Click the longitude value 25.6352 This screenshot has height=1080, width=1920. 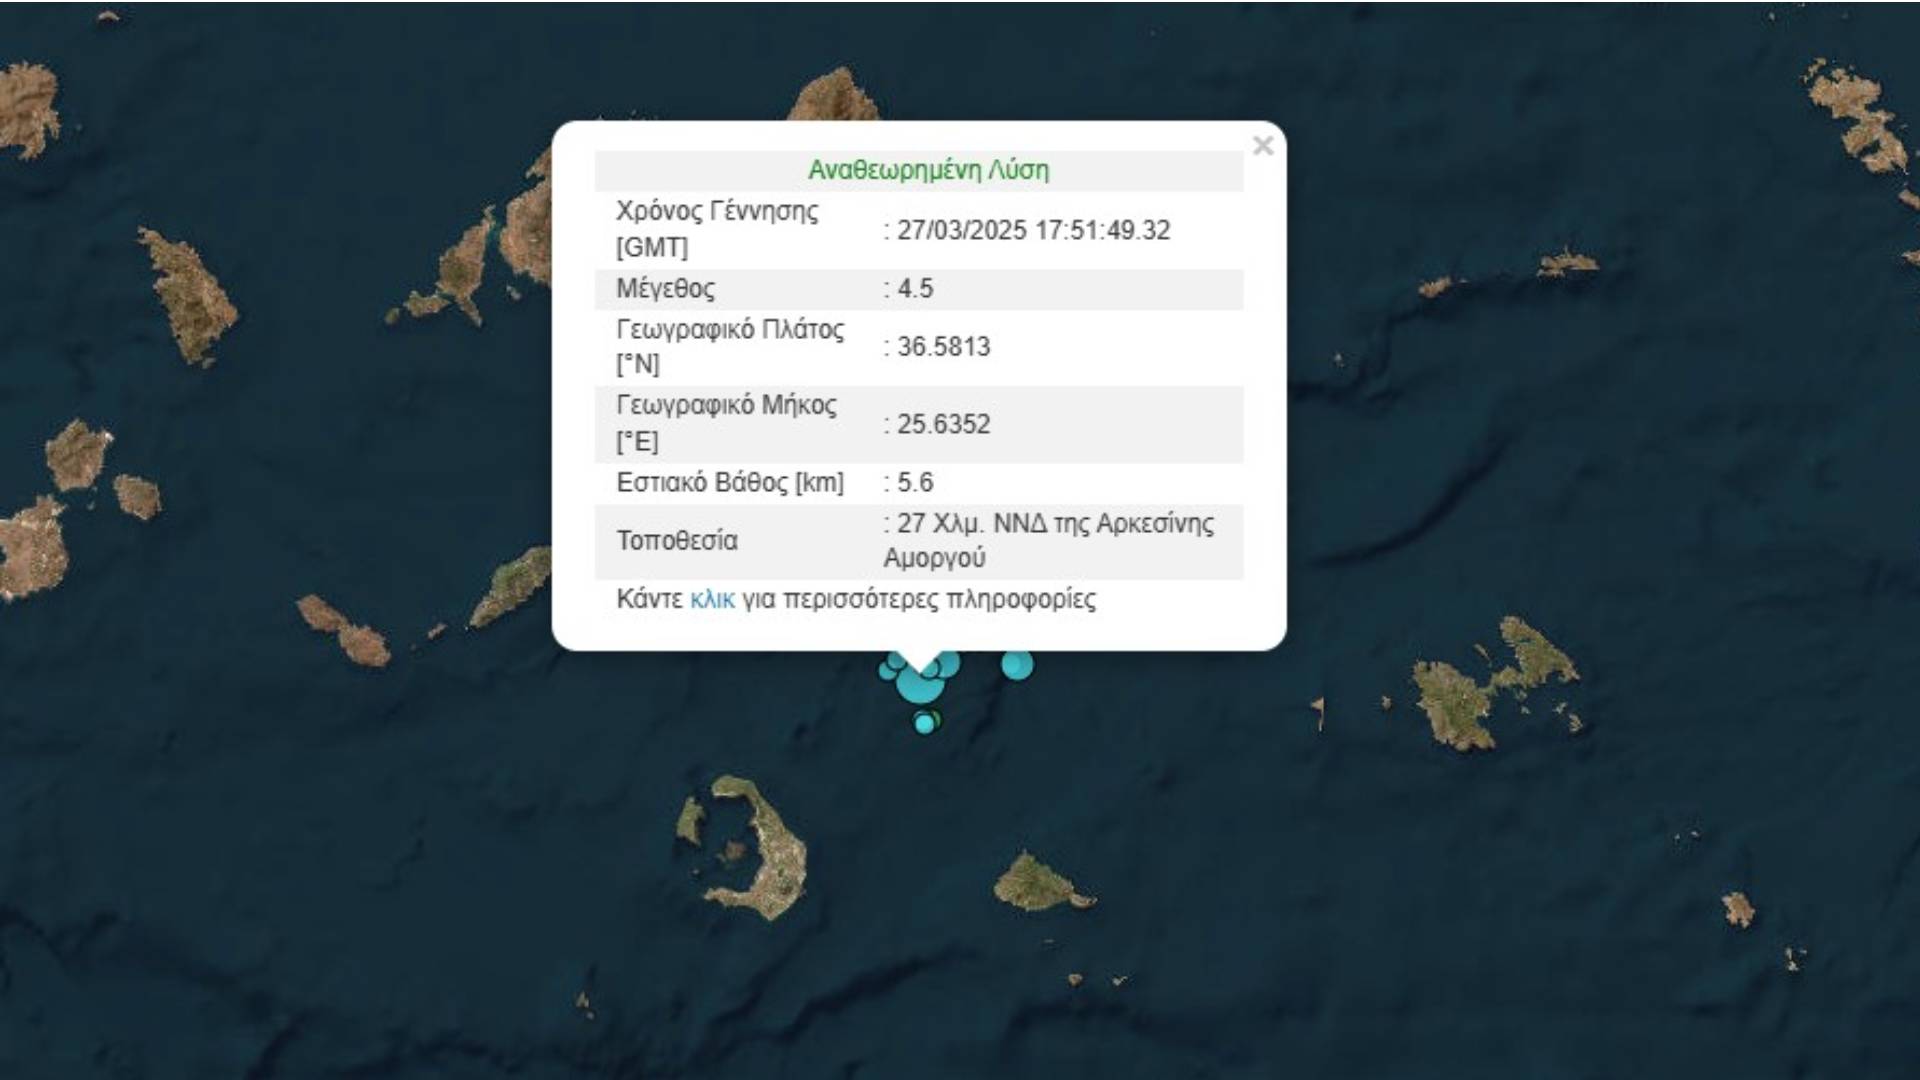943,424
